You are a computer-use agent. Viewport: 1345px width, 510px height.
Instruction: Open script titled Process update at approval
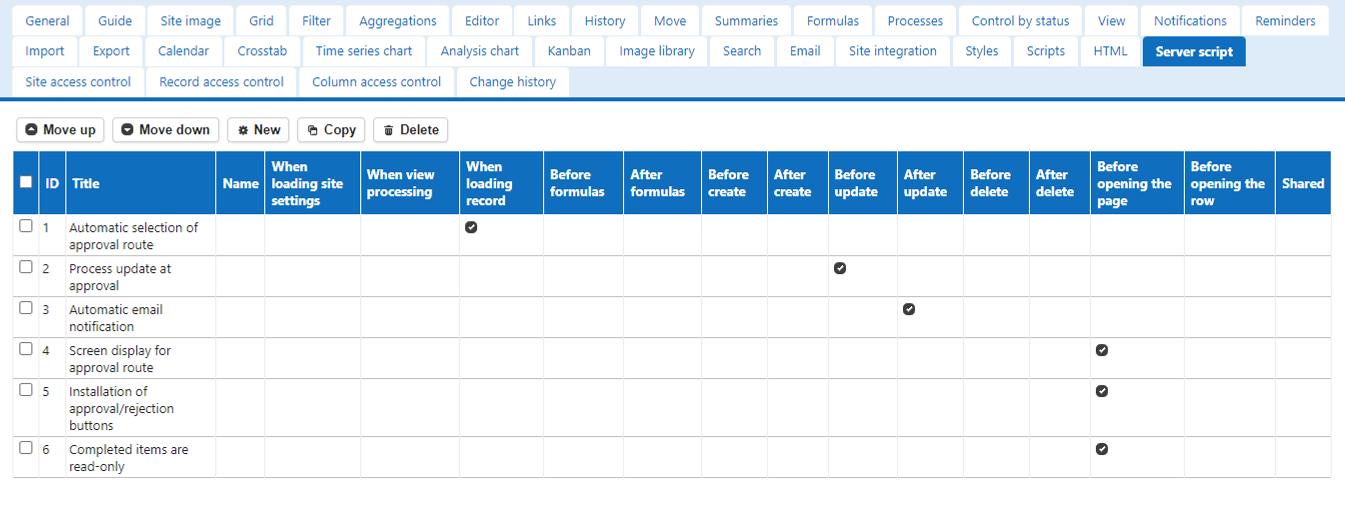[x=119, y=277]
